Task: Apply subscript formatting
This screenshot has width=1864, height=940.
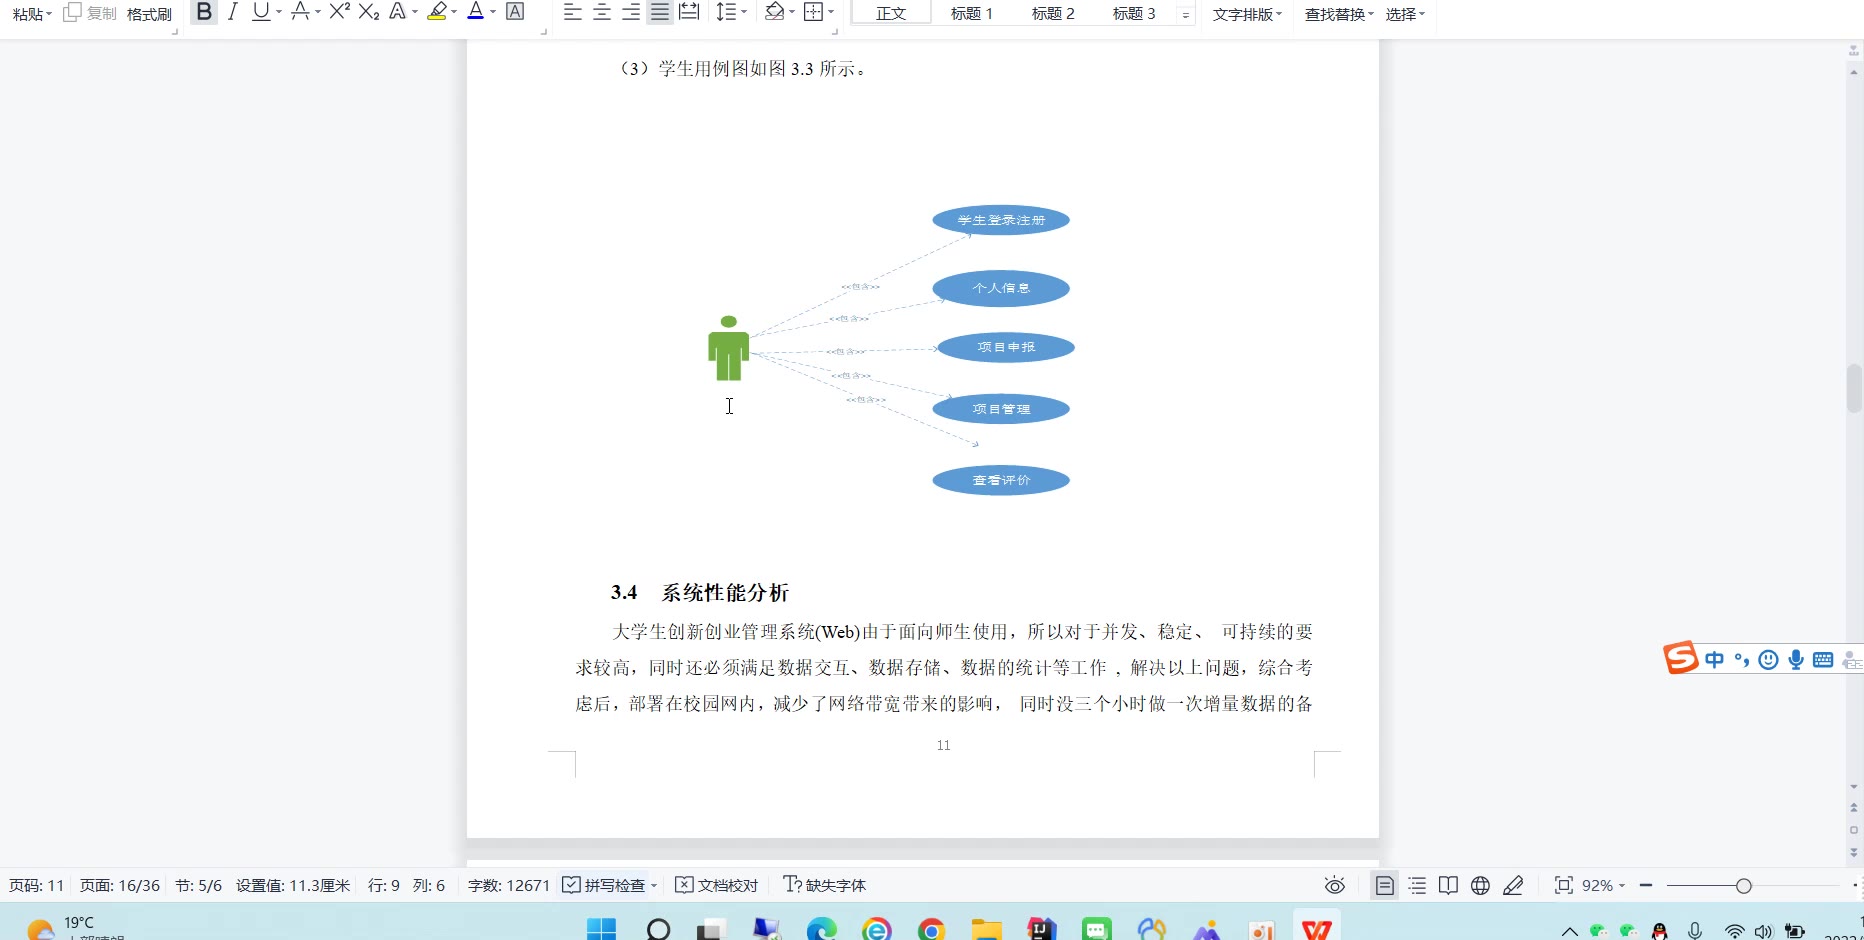Action: point(369,12)
